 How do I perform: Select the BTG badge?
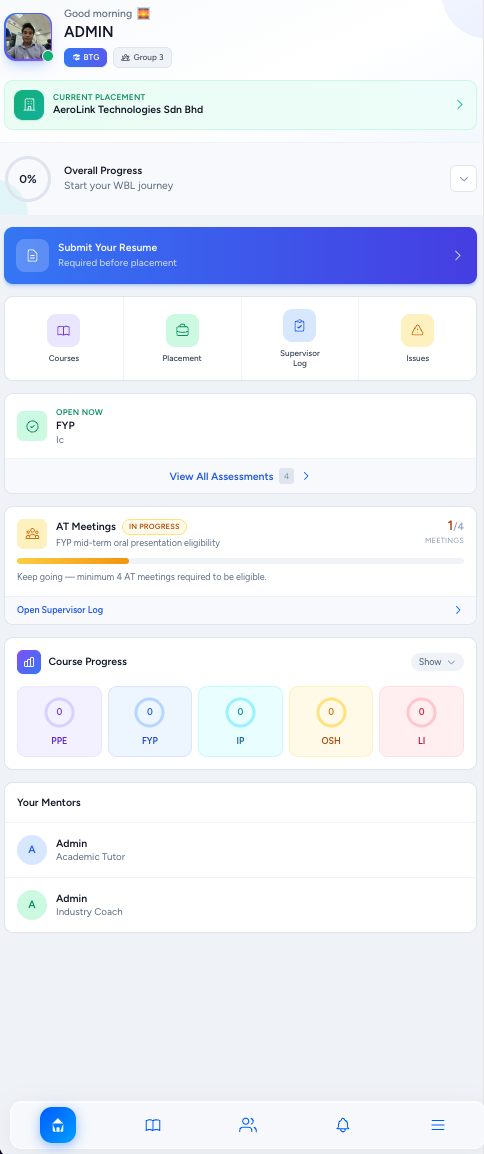tap(85, 57)
